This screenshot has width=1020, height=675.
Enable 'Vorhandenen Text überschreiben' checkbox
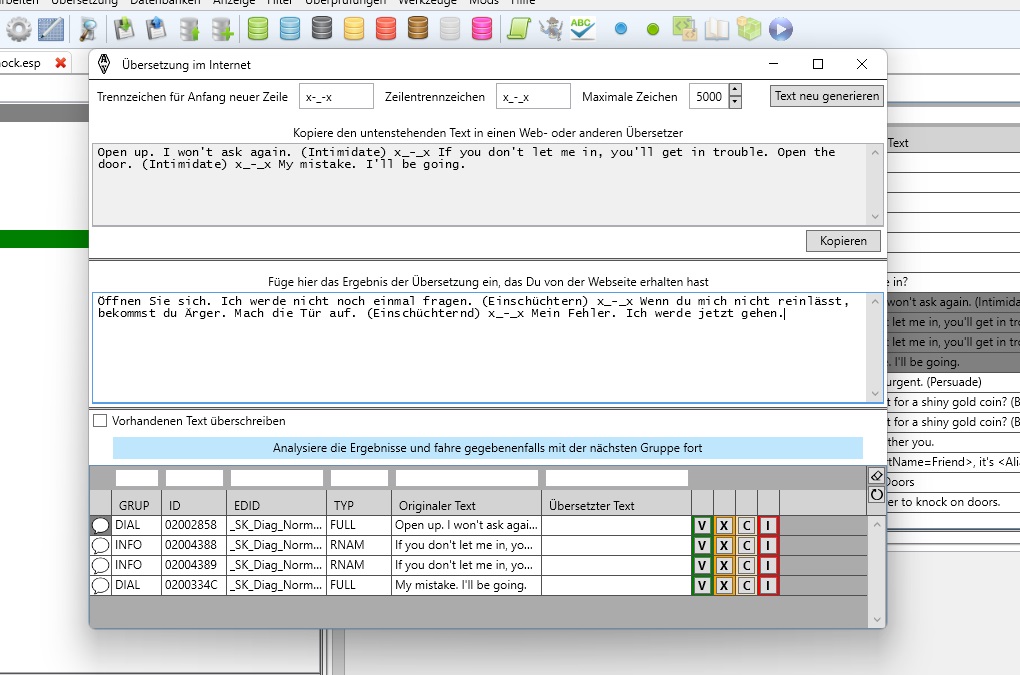[100, 421]
